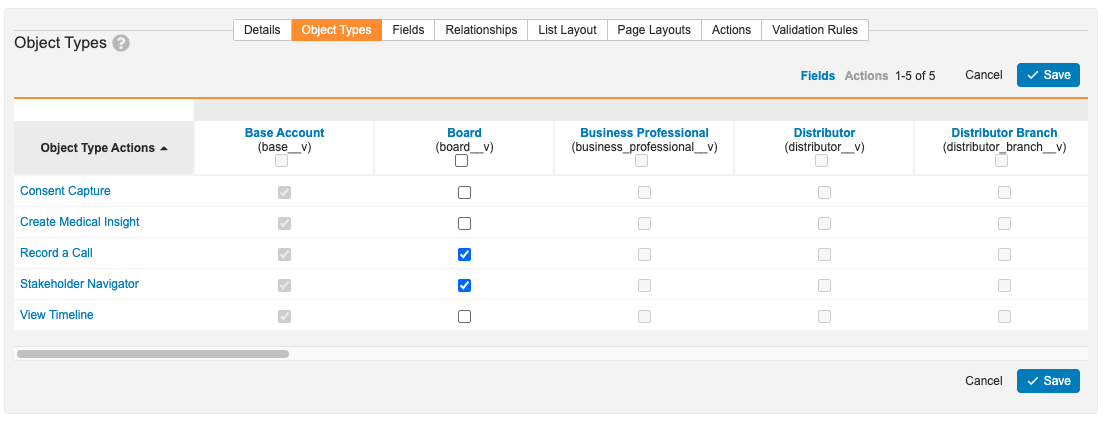Click the bottom Cancel button
The image size is (1103, 421).
(983, 381)
